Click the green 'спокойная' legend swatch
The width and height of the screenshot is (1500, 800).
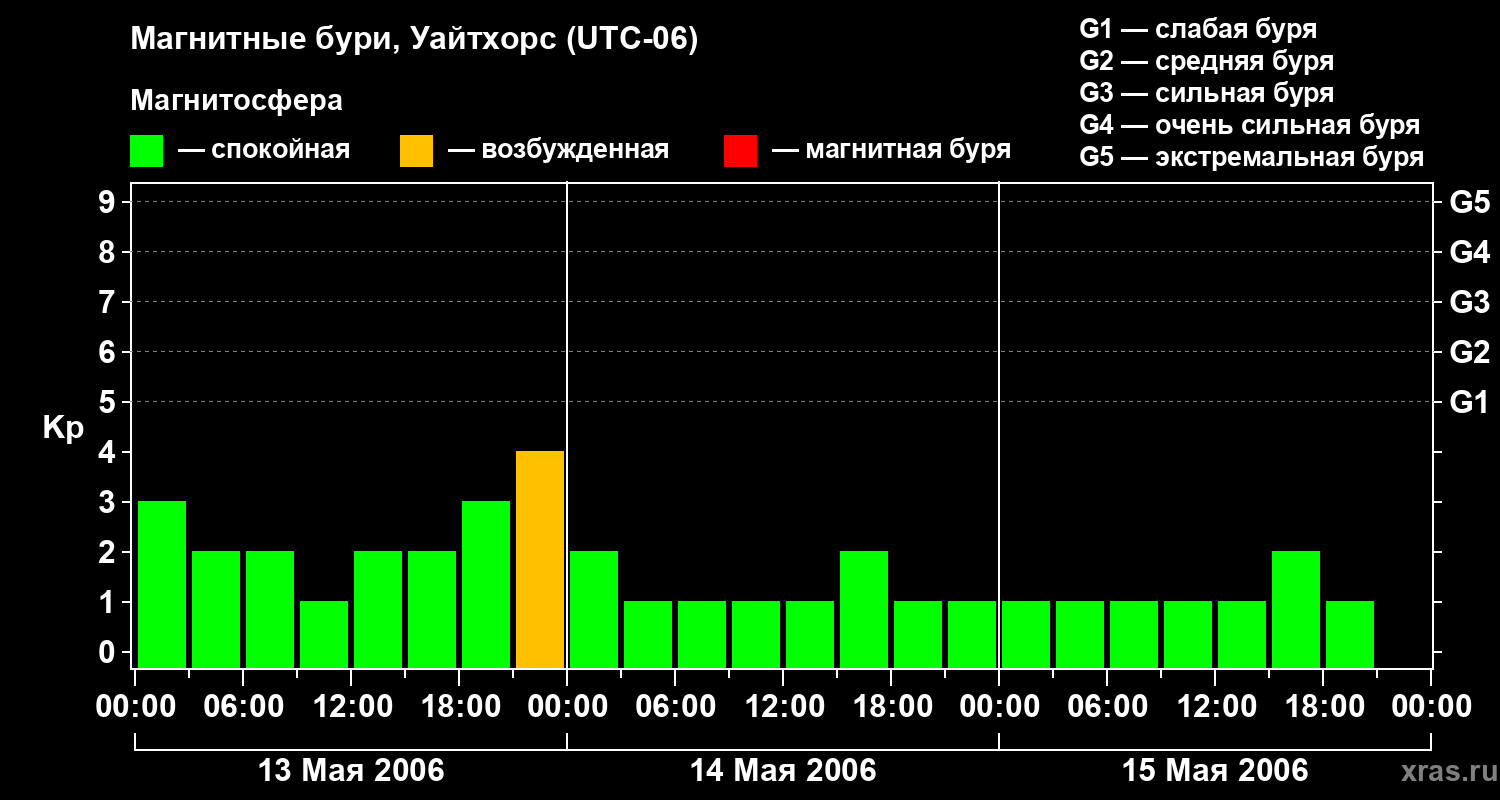pos(147,151)
